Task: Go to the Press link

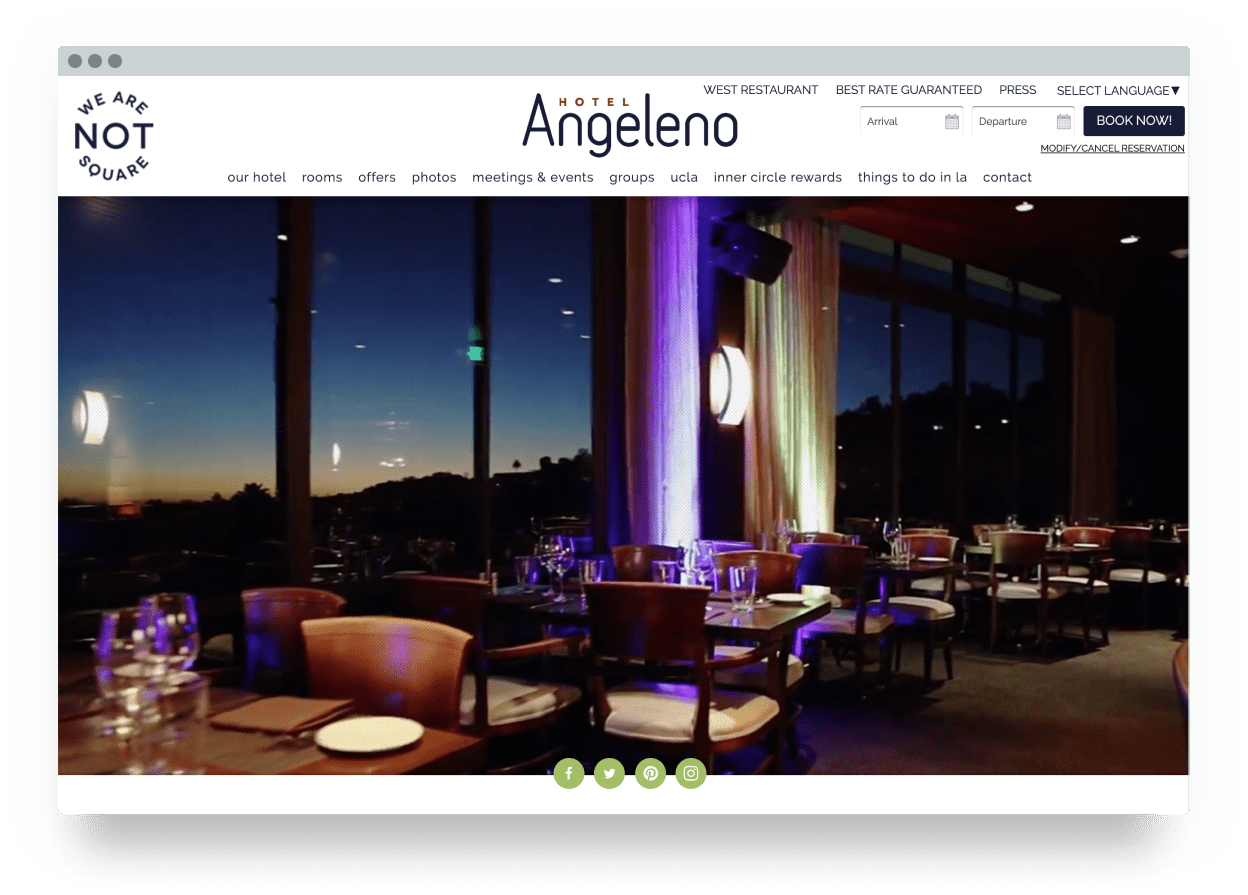Action: (x=1018, y=90)
